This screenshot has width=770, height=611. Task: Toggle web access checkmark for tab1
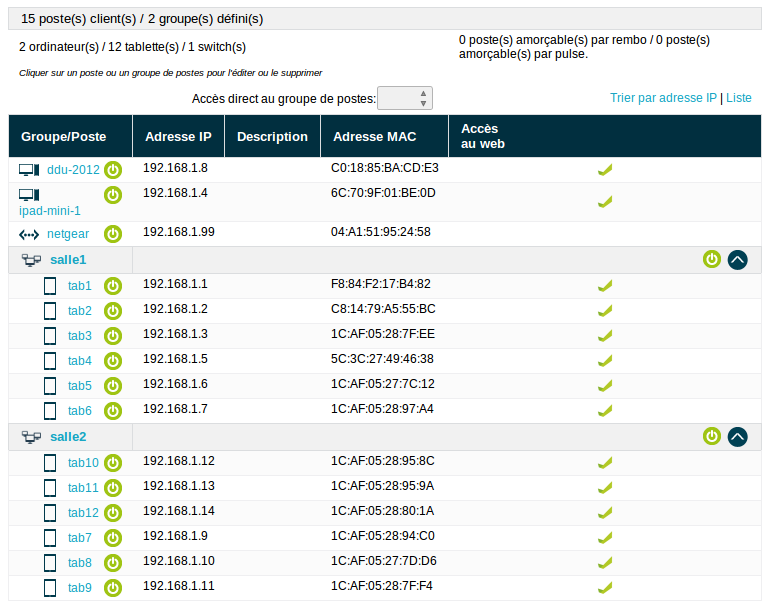(605, 286)
